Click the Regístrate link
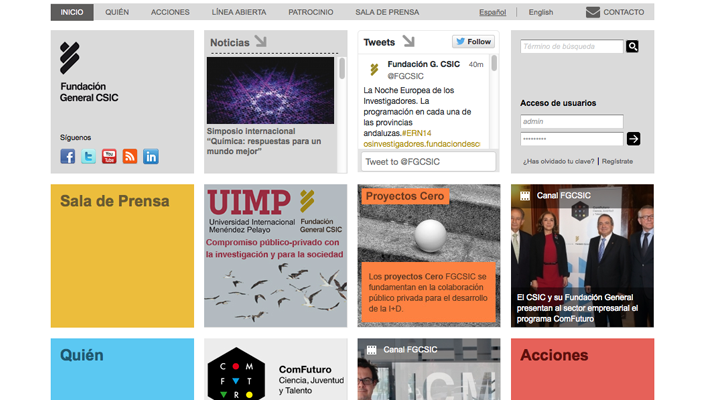The width and height of the screenshot is (701, 400). tap(617, 161)
